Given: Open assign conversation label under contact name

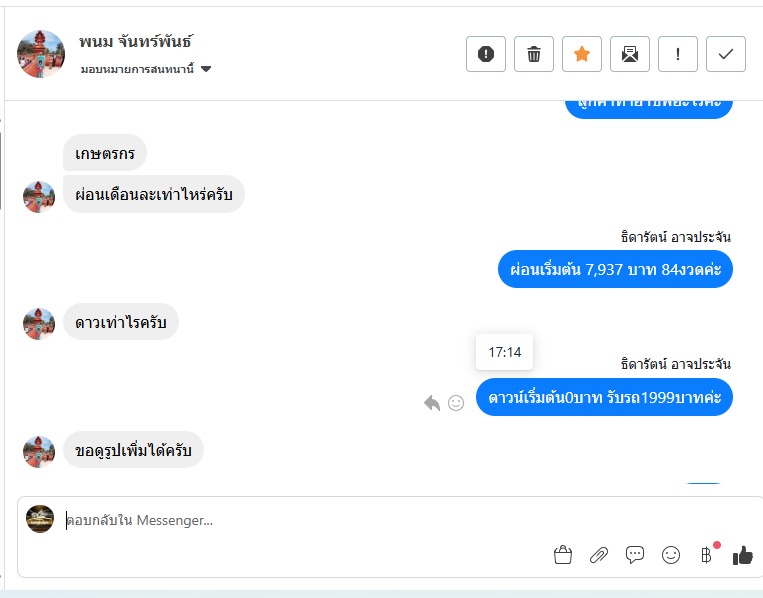Looking at the screenshot, I should (137, 69).
